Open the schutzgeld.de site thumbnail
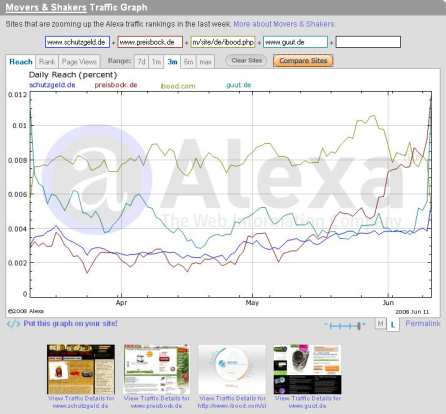446x414 pixels. [81, 369]
